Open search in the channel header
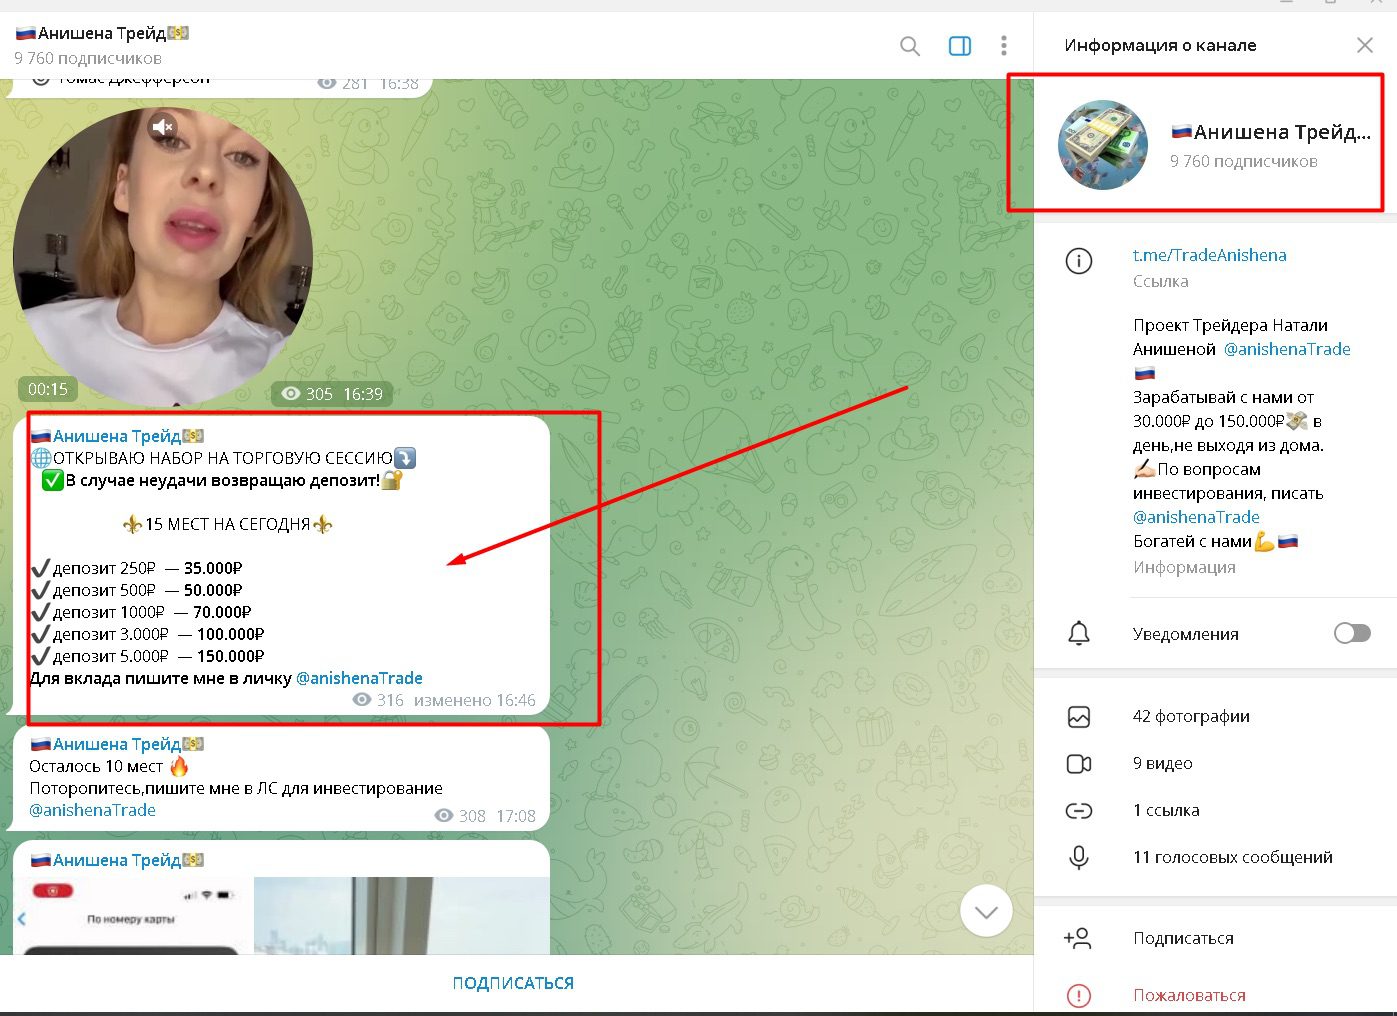Image resolution: width=1397 pixels, height=1016 pixels. [909, 46]
